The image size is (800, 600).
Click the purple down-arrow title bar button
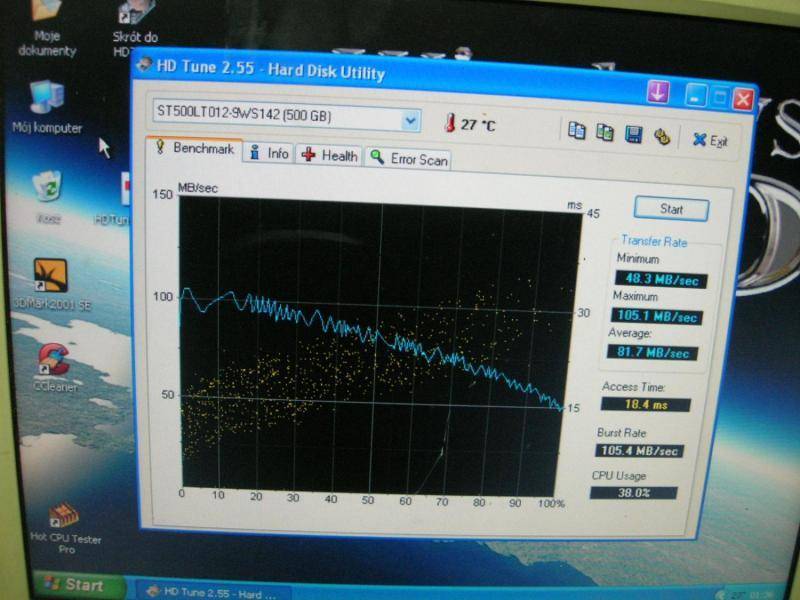[658, 93]
